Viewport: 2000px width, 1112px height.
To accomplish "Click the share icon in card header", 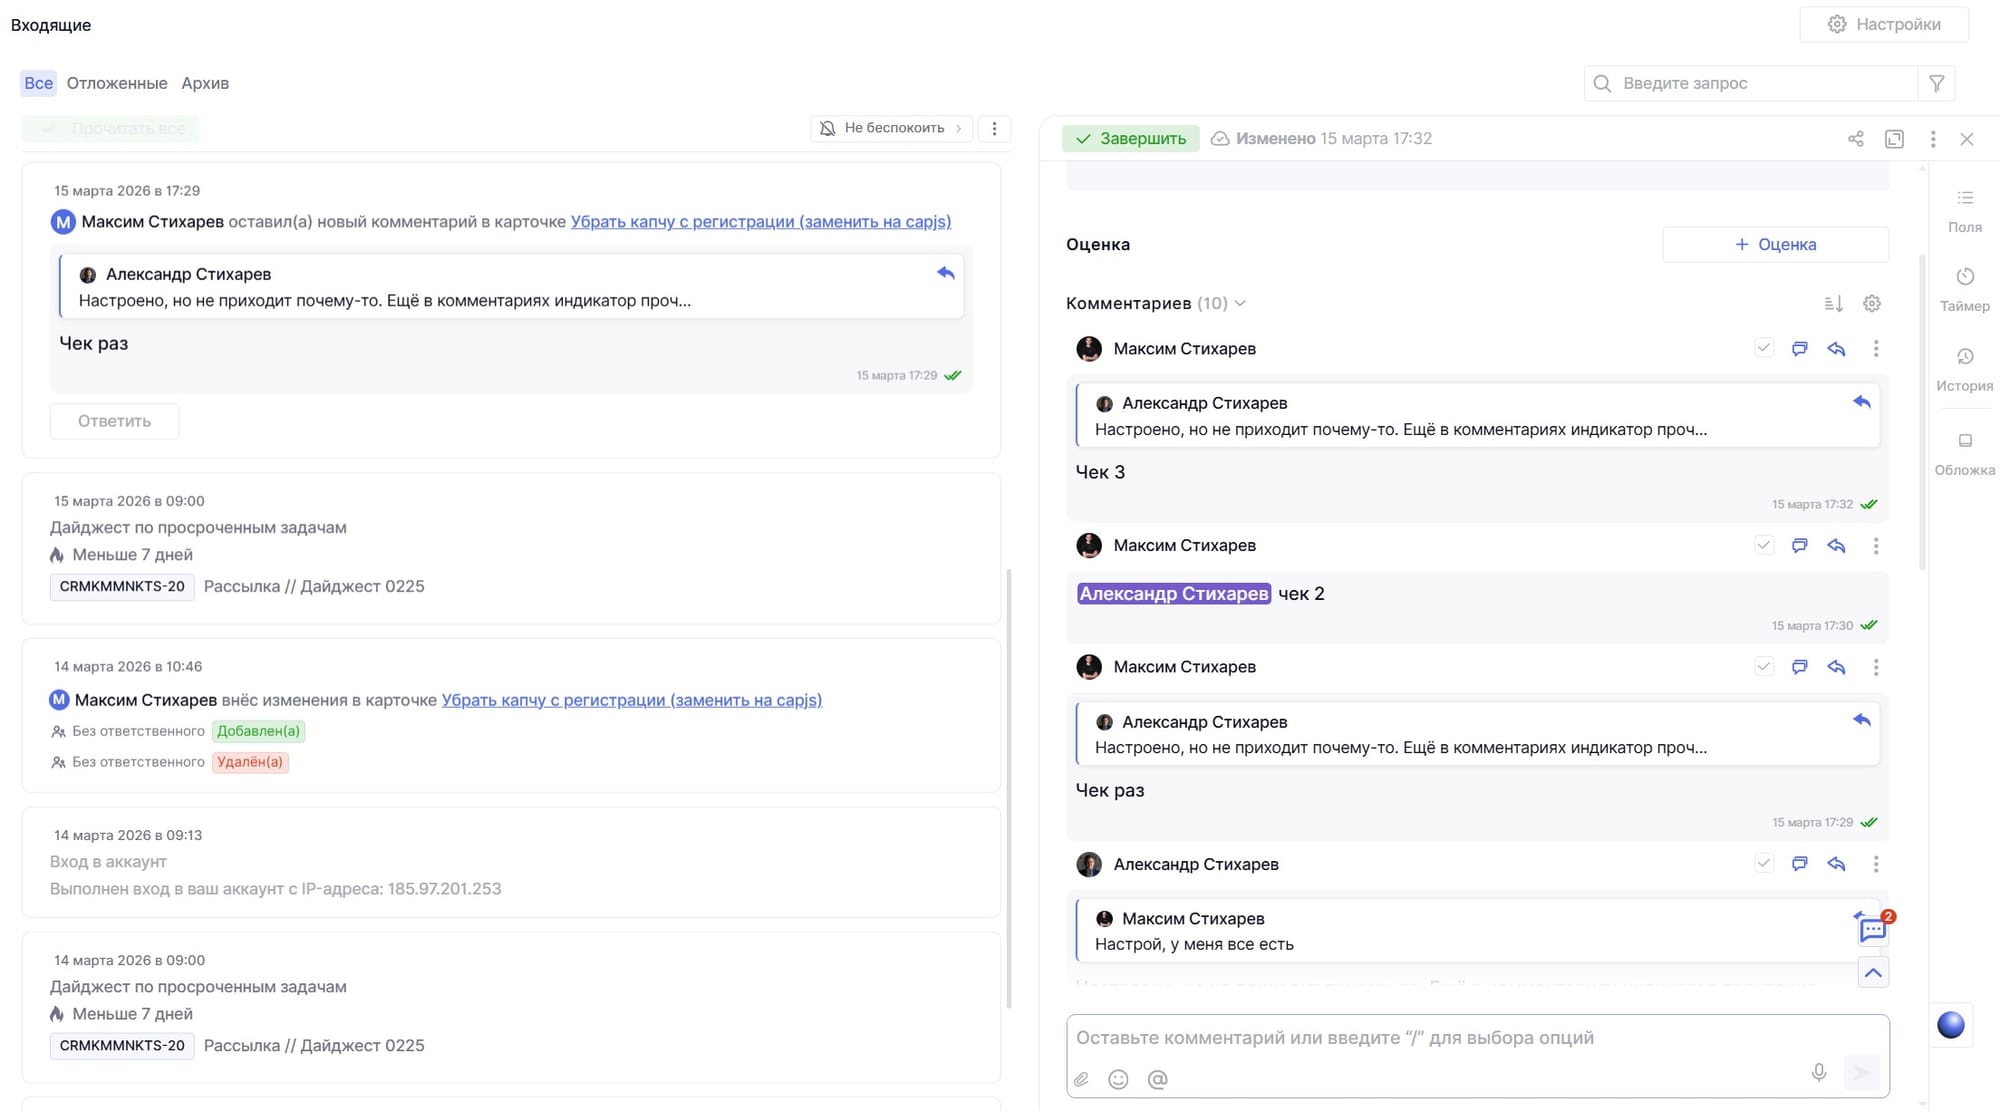I will coord(1855,139).
